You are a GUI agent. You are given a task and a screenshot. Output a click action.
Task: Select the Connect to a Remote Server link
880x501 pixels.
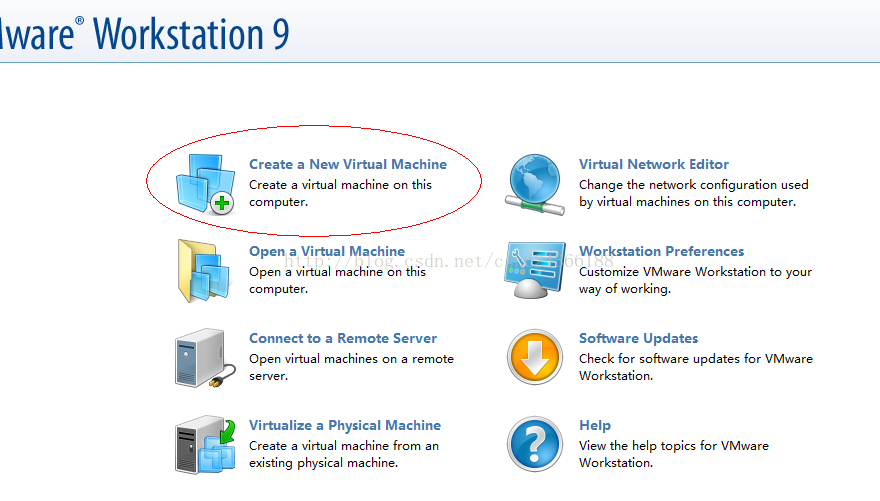pos(343,338)
